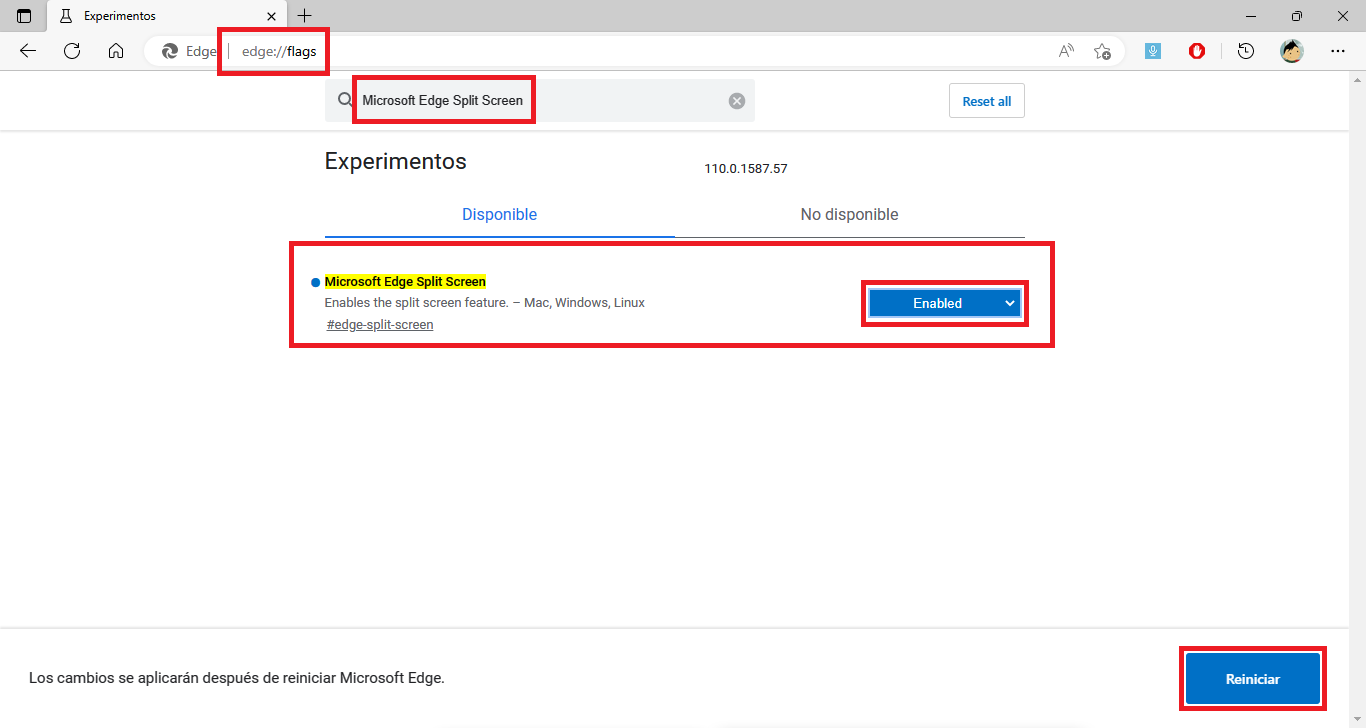Switch to the No disponible tab

(x=849, y=215)
